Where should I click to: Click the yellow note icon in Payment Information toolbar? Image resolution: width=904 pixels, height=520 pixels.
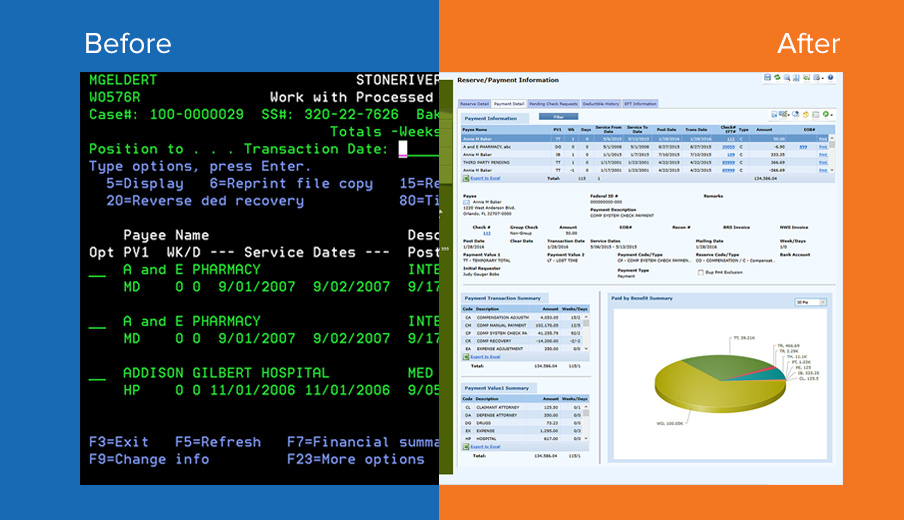click(x=805, y=114)
